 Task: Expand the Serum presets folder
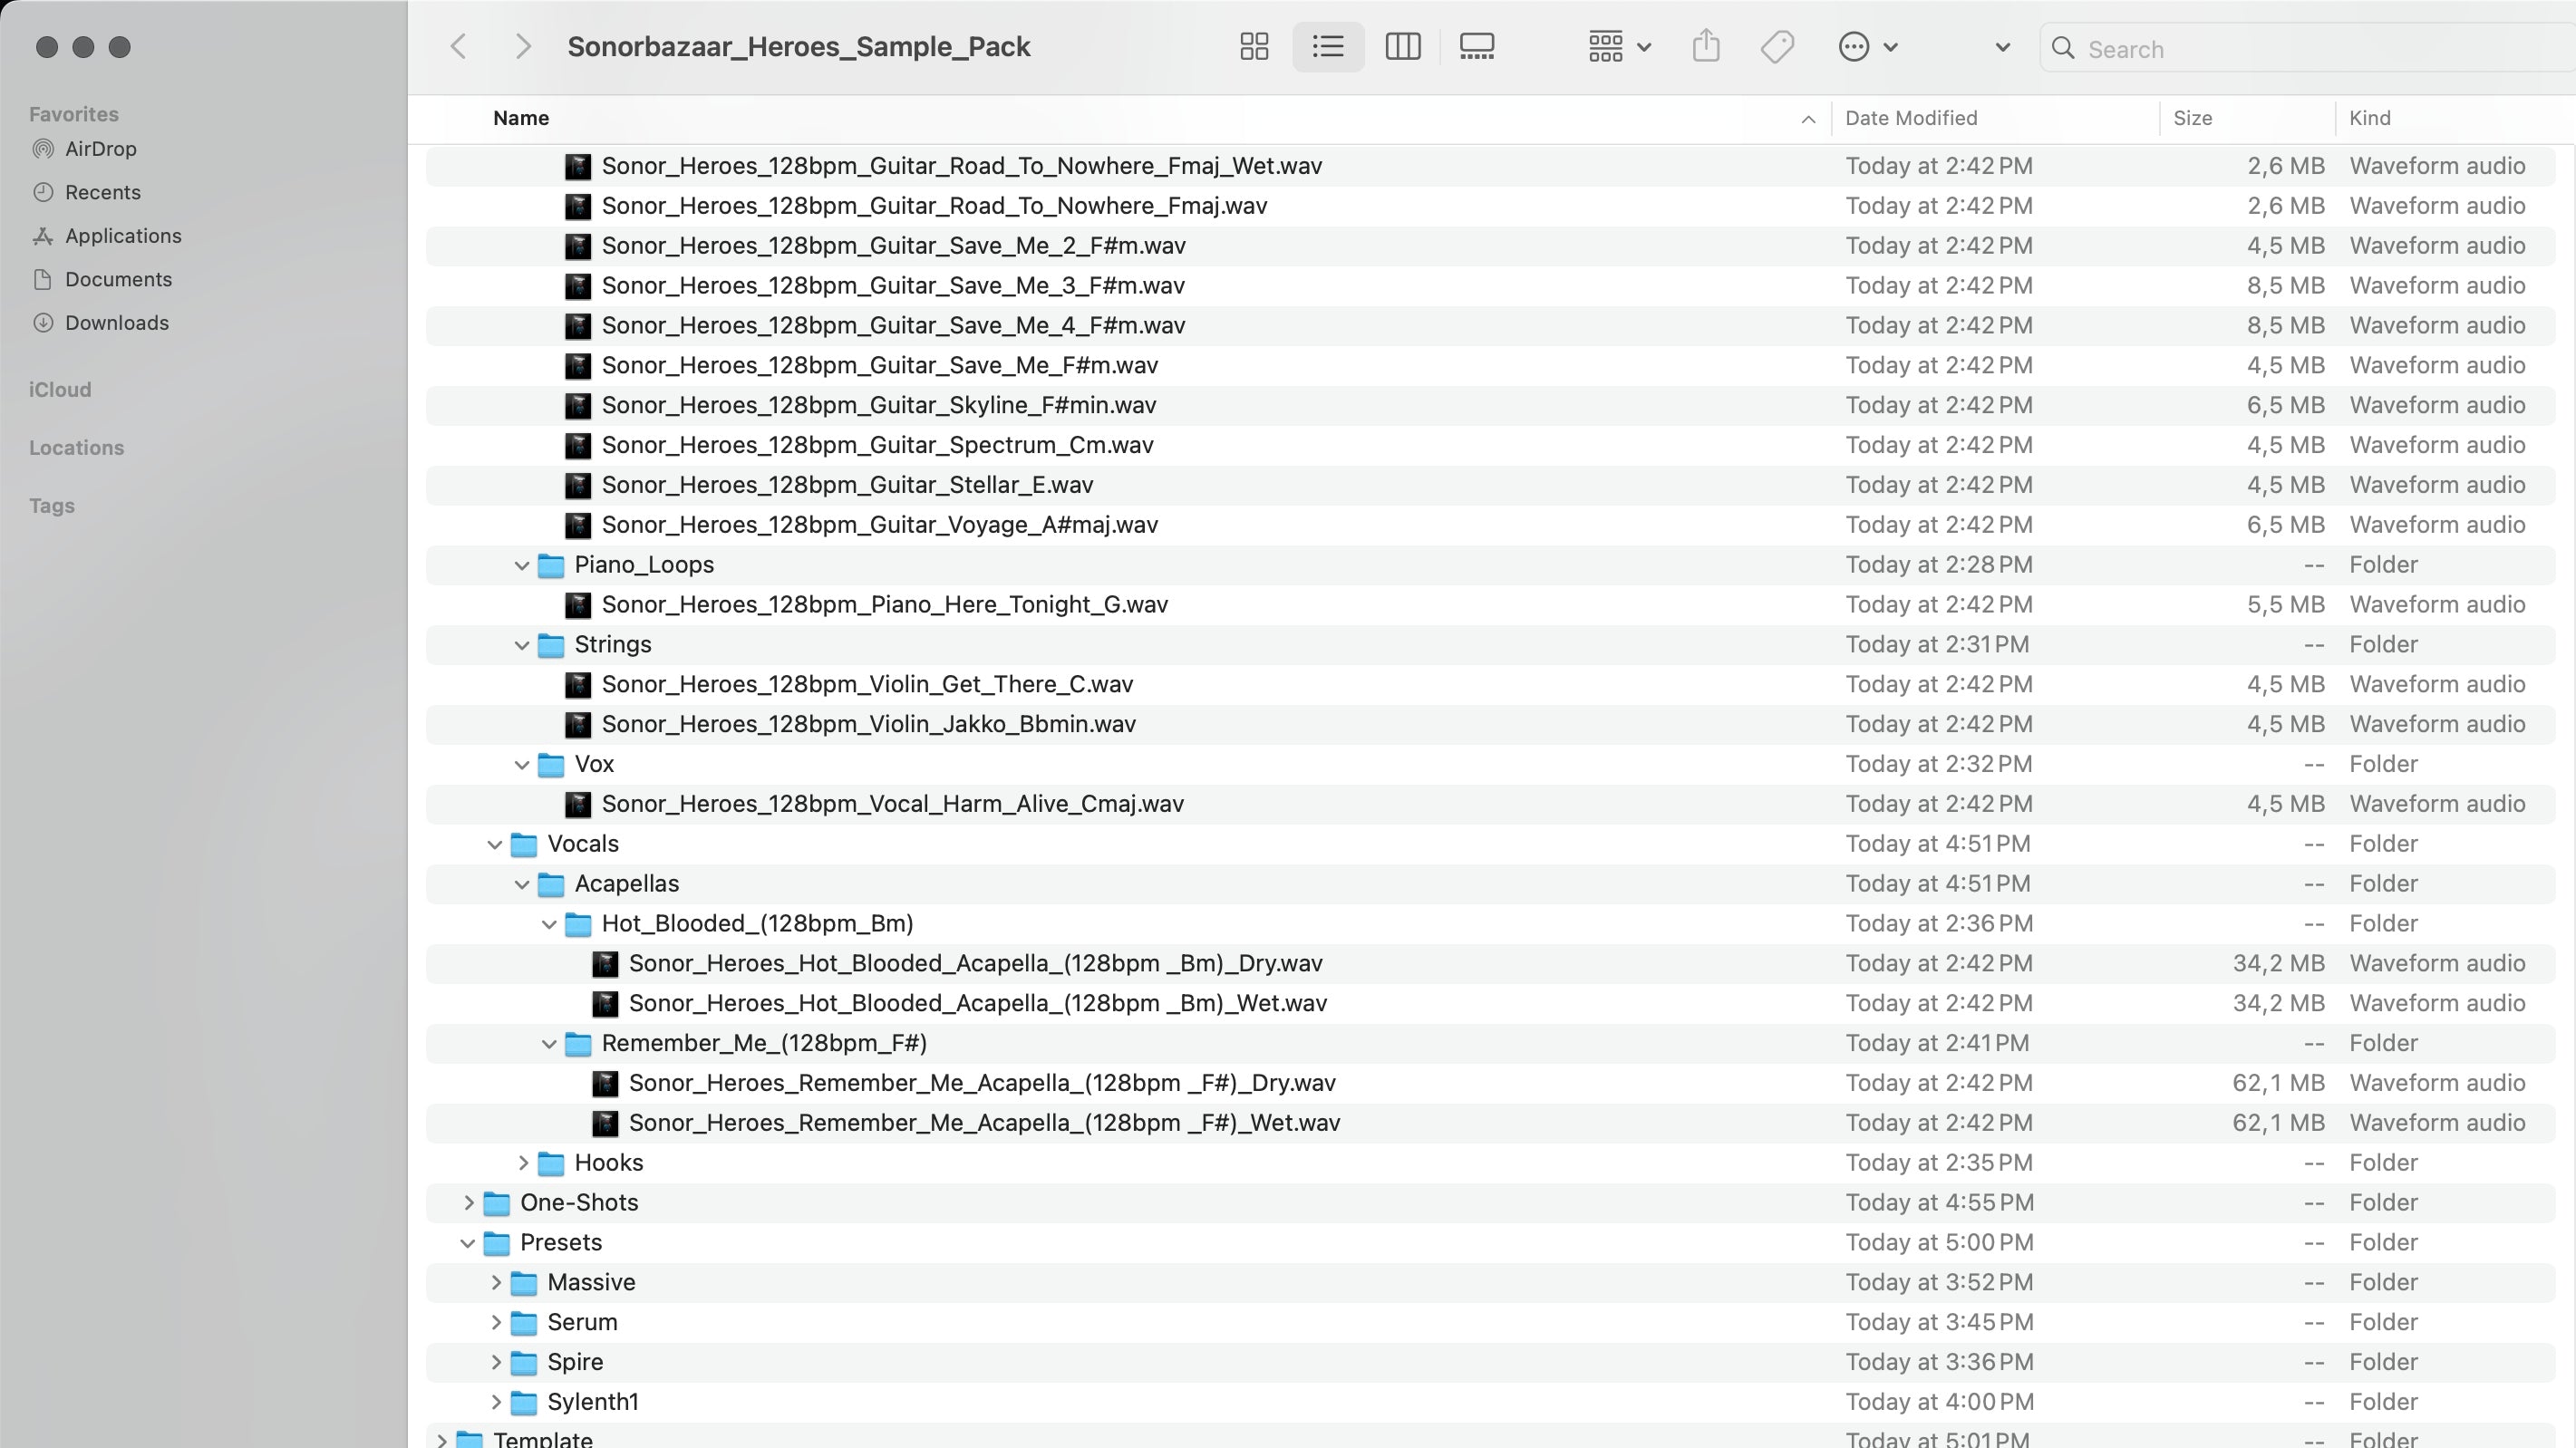click(x=495, y=1323)
